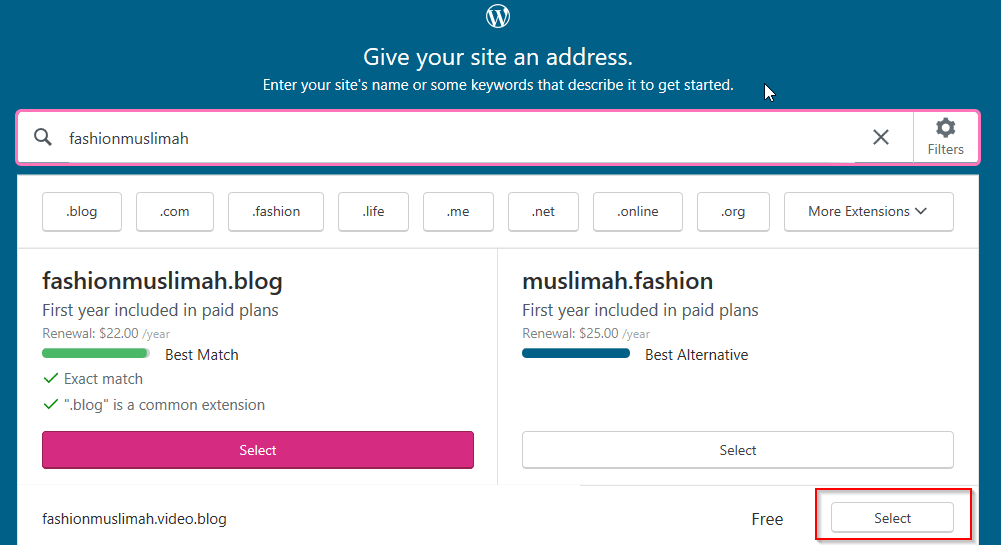Click the Renewal: $25.00 /year text
1001x545 pixels.
tap(586, 333)
